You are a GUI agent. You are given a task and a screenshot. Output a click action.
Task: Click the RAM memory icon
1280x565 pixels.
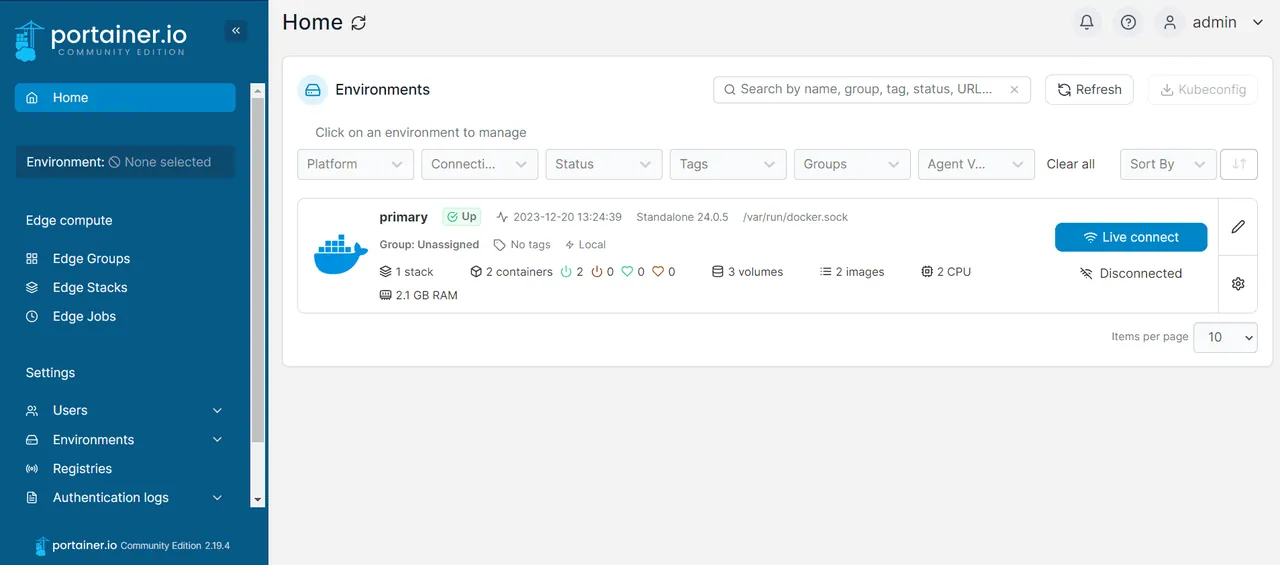pyautogui.click(x=386, y=296)
